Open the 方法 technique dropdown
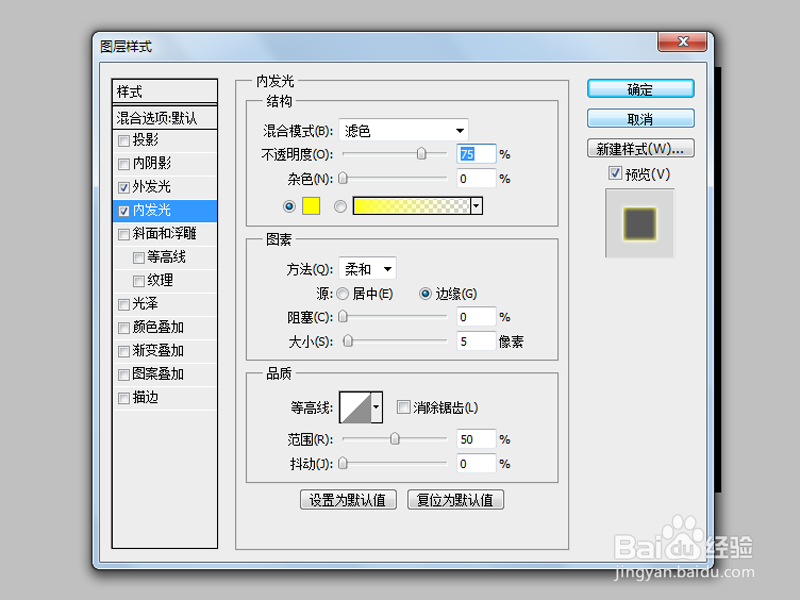The height and width of the screenshot is (600, 800). coord(367,269)
